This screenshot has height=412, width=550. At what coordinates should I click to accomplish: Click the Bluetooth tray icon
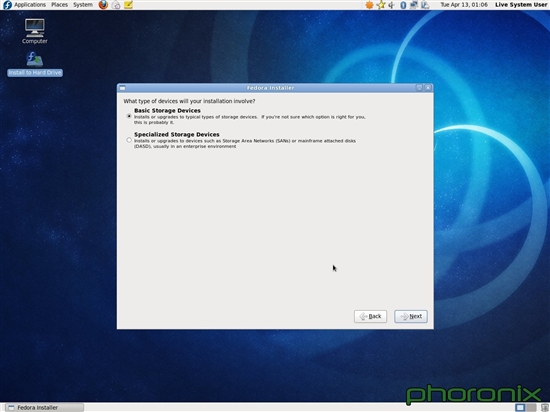coord(403,5)
